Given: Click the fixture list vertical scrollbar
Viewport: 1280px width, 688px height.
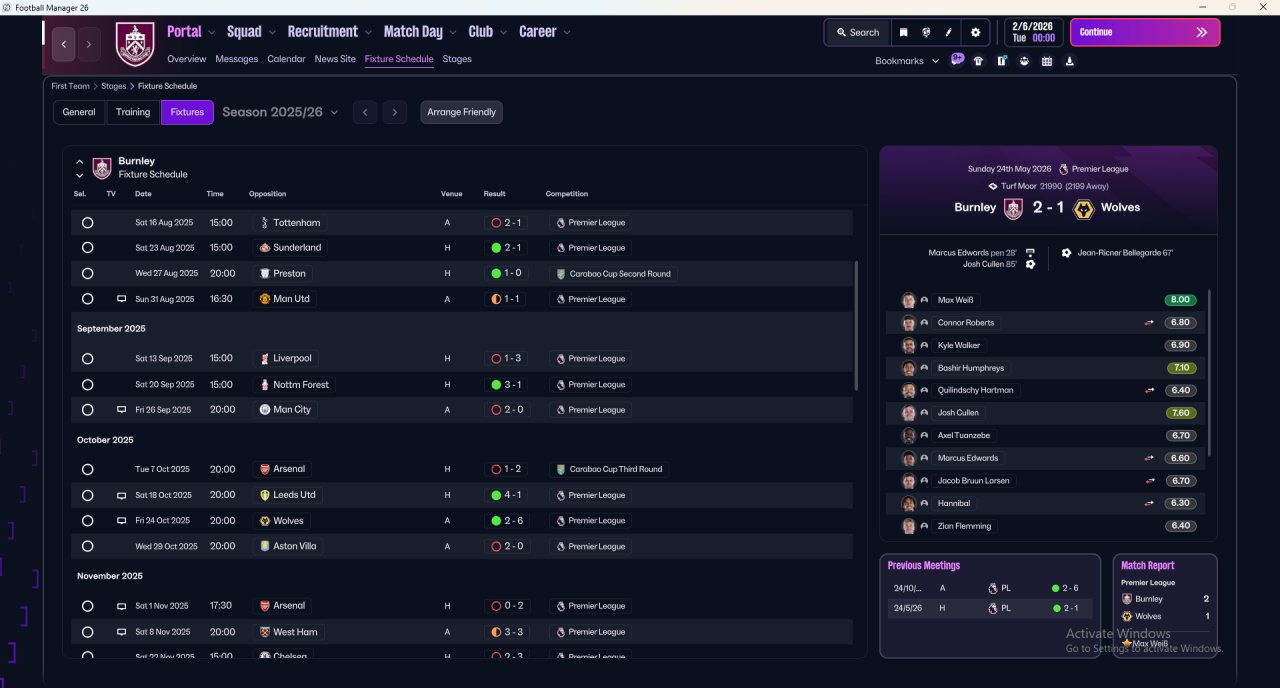Looking at the screenshot, I should [x=856, y=326].
